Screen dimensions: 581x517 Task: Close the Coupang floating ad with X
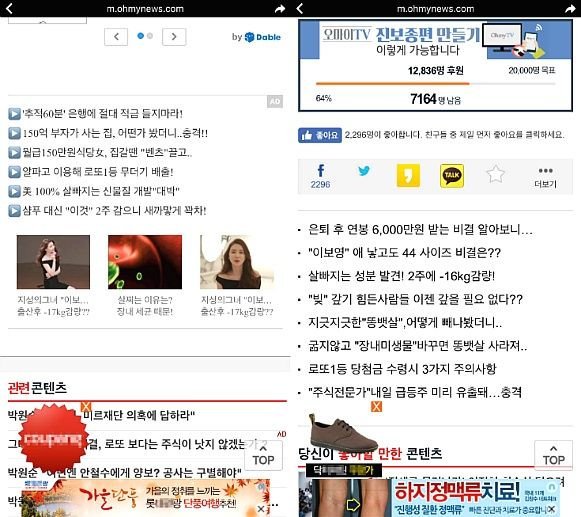(x=86, y=406)
